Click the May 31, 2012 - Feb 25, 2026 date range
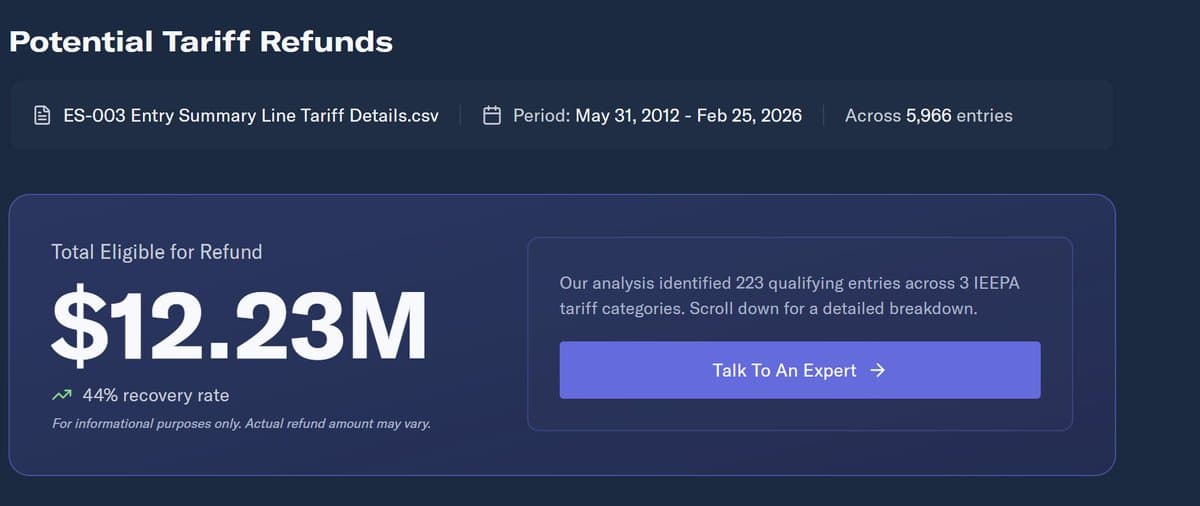Screen dimensions: 1200x506 coord(688,116)
